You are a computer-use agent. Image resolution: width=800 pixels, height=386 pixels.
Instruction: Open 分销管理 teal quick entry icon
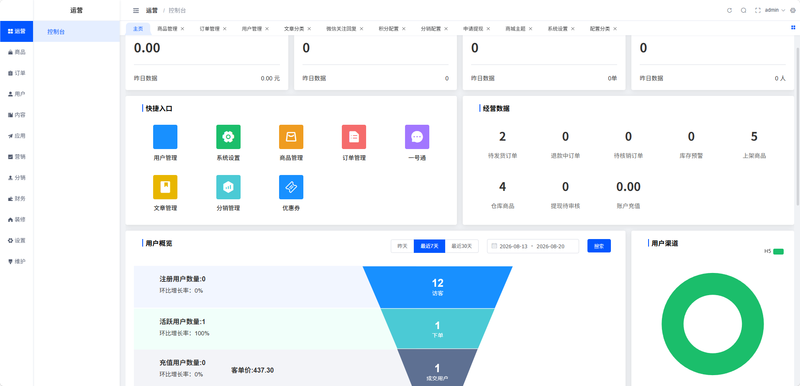(x=228, y=187)
